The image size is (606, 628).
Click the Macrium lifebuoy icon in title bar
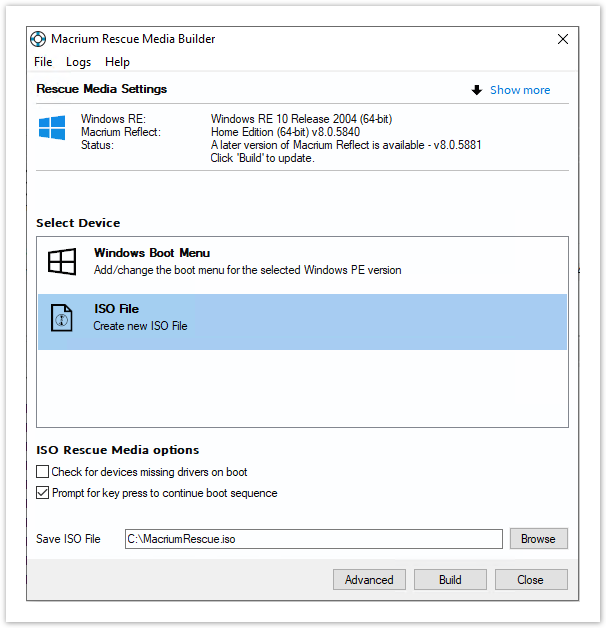tap(38, 39)
